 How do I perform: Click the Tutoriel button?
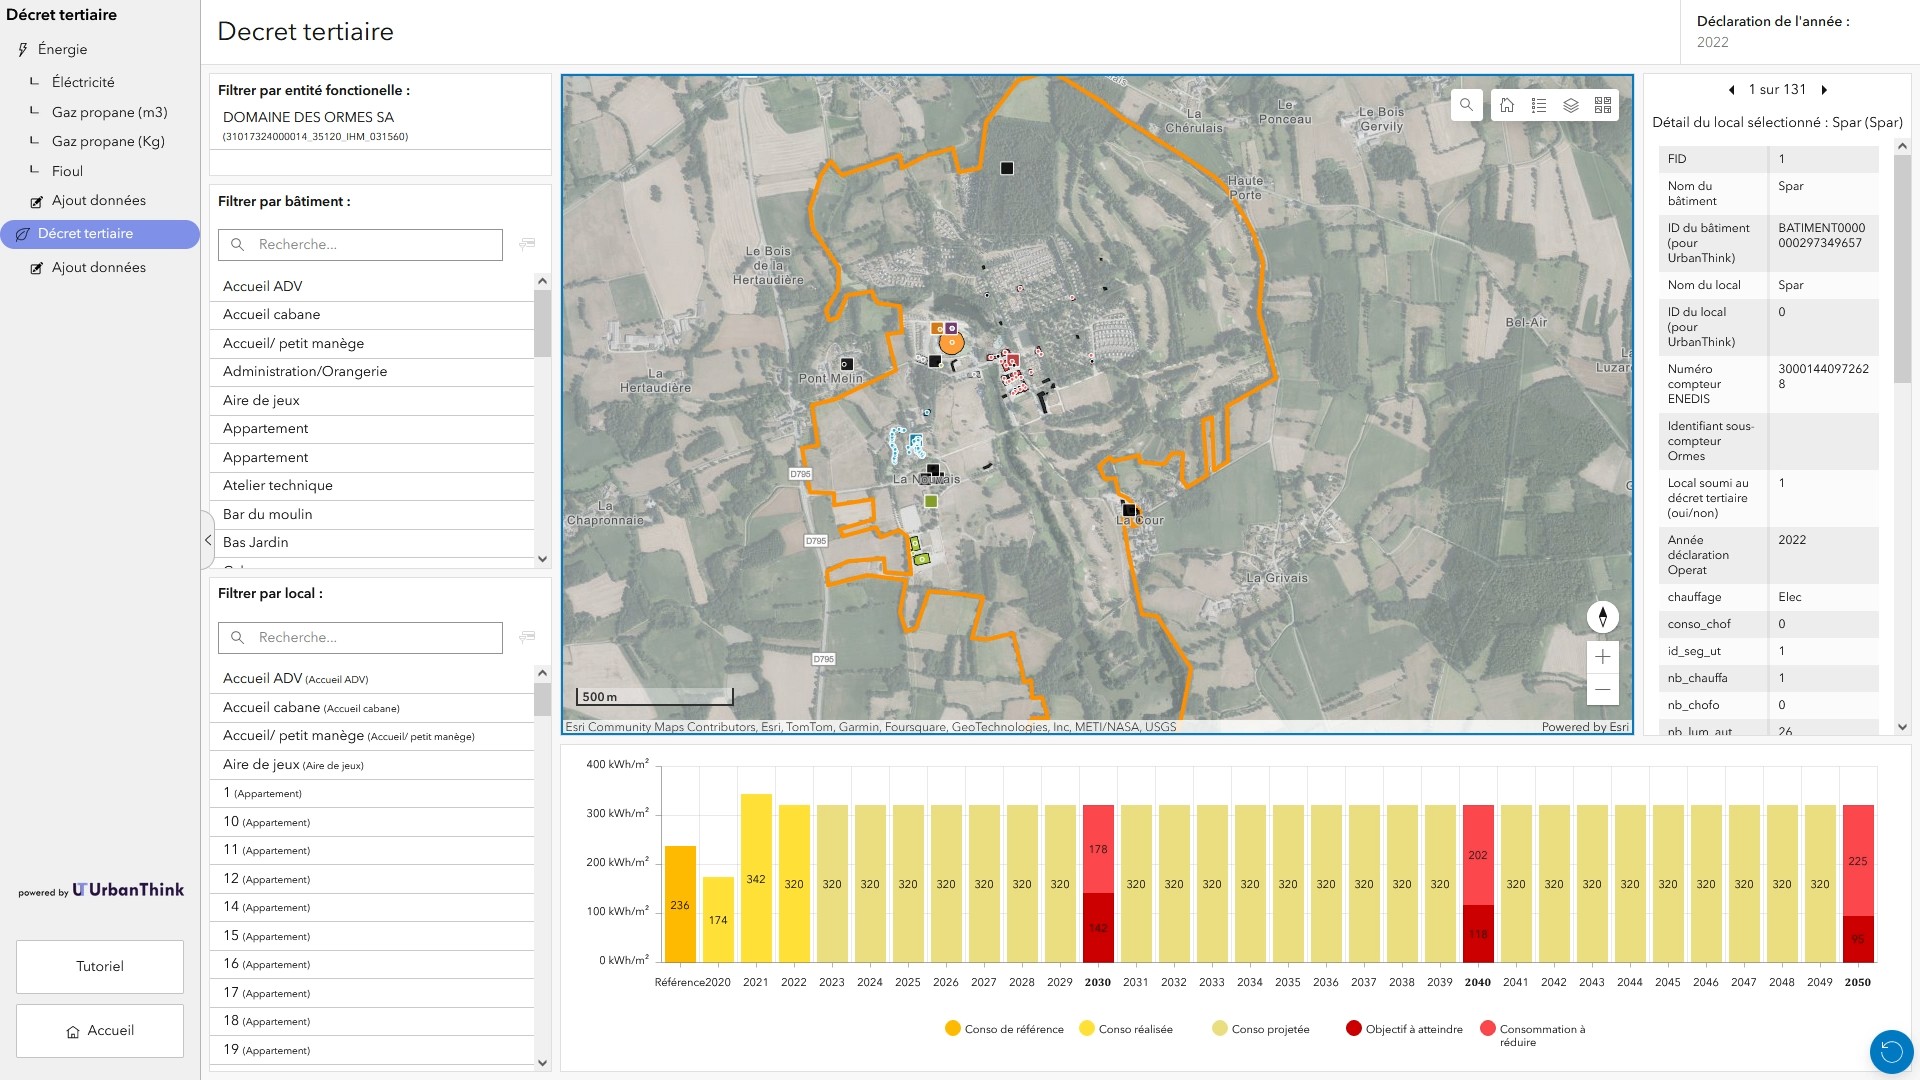[x=100, y=966]
